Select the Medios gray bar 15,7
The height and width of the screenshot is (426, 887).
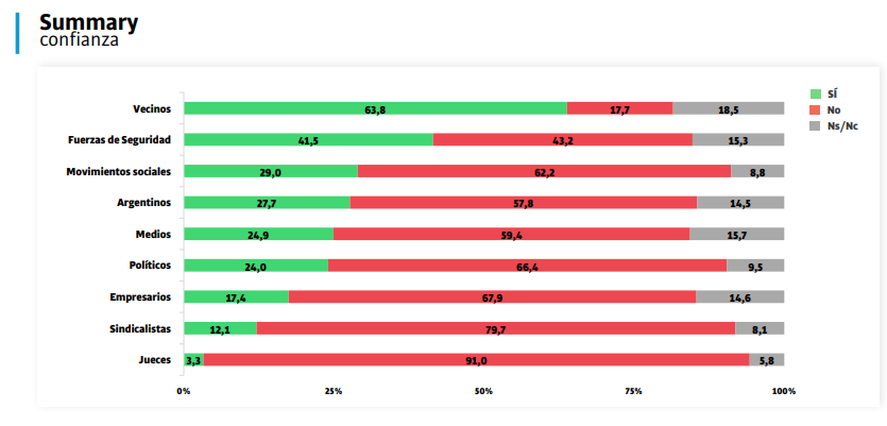click(736, 234)
